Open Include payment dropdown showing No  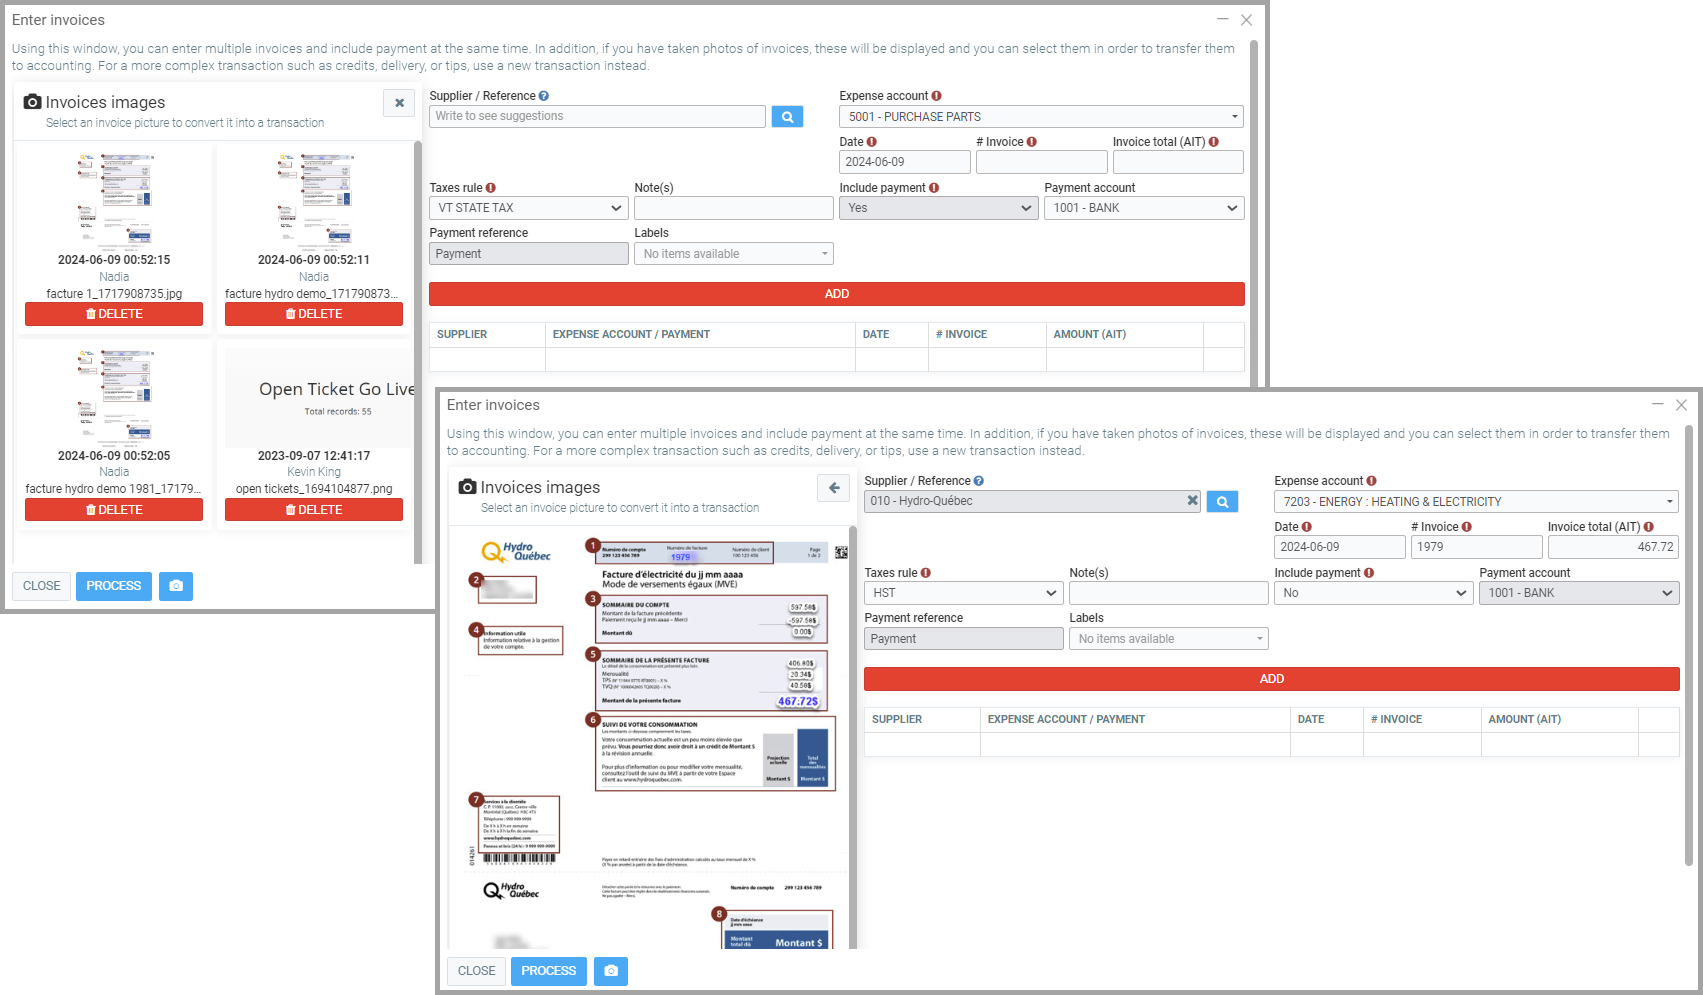point(1373,593)
